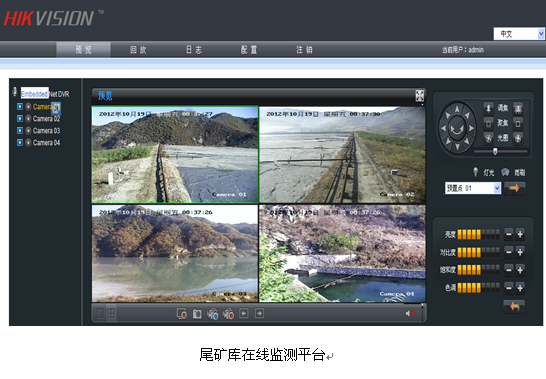Image resolution: width=546 pixels, height=379 pixels.
Task: Go to the next page of cameras
Action: [259, 314]
